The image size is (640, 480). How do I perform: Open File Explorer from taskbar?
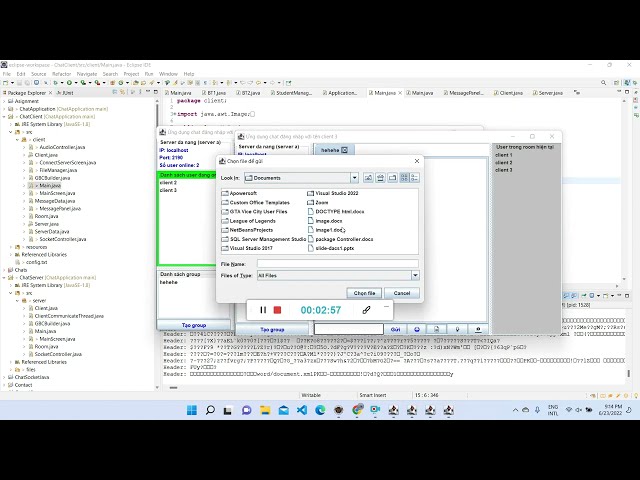coord(265,410)
